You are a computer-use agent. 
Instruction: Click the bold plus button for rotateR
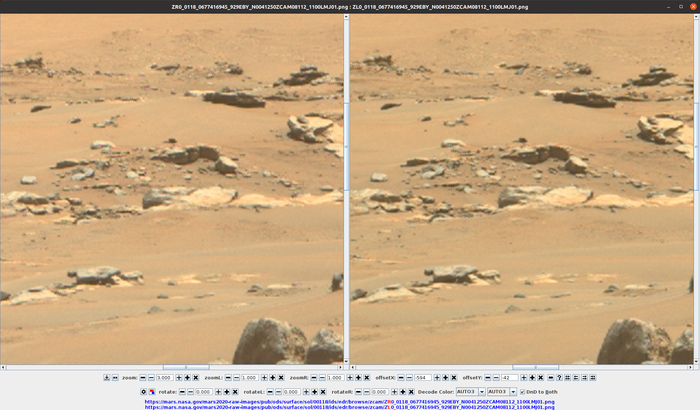[403, 392]
